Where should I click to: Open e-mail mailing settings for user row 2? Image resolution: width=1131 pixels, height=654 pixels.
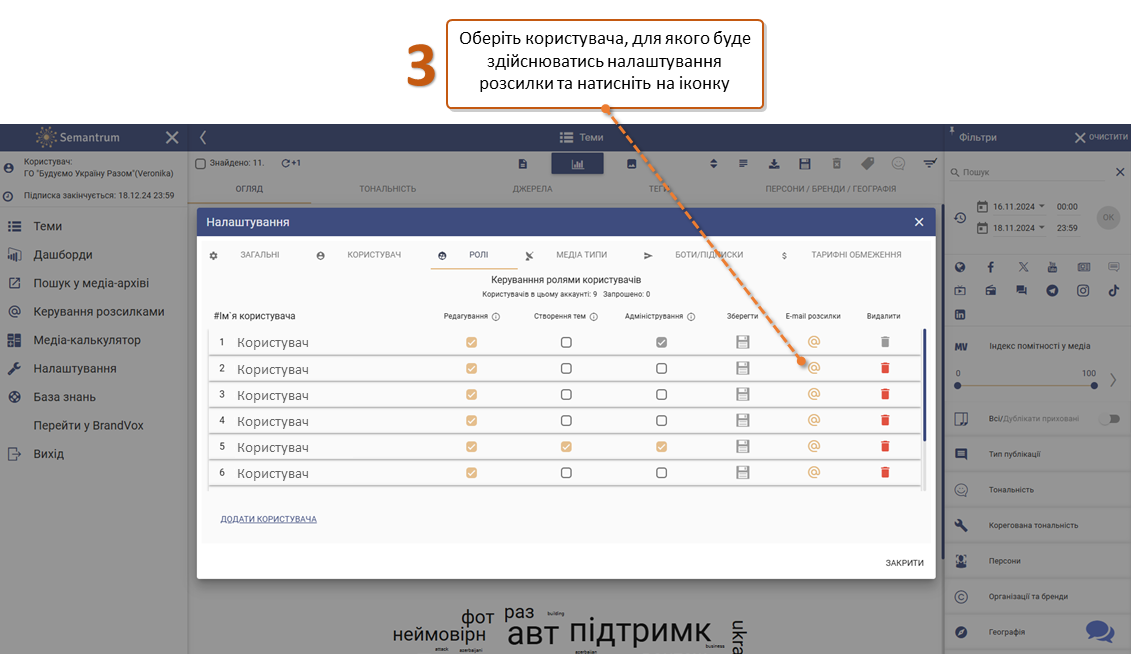[x=814, y=368]
